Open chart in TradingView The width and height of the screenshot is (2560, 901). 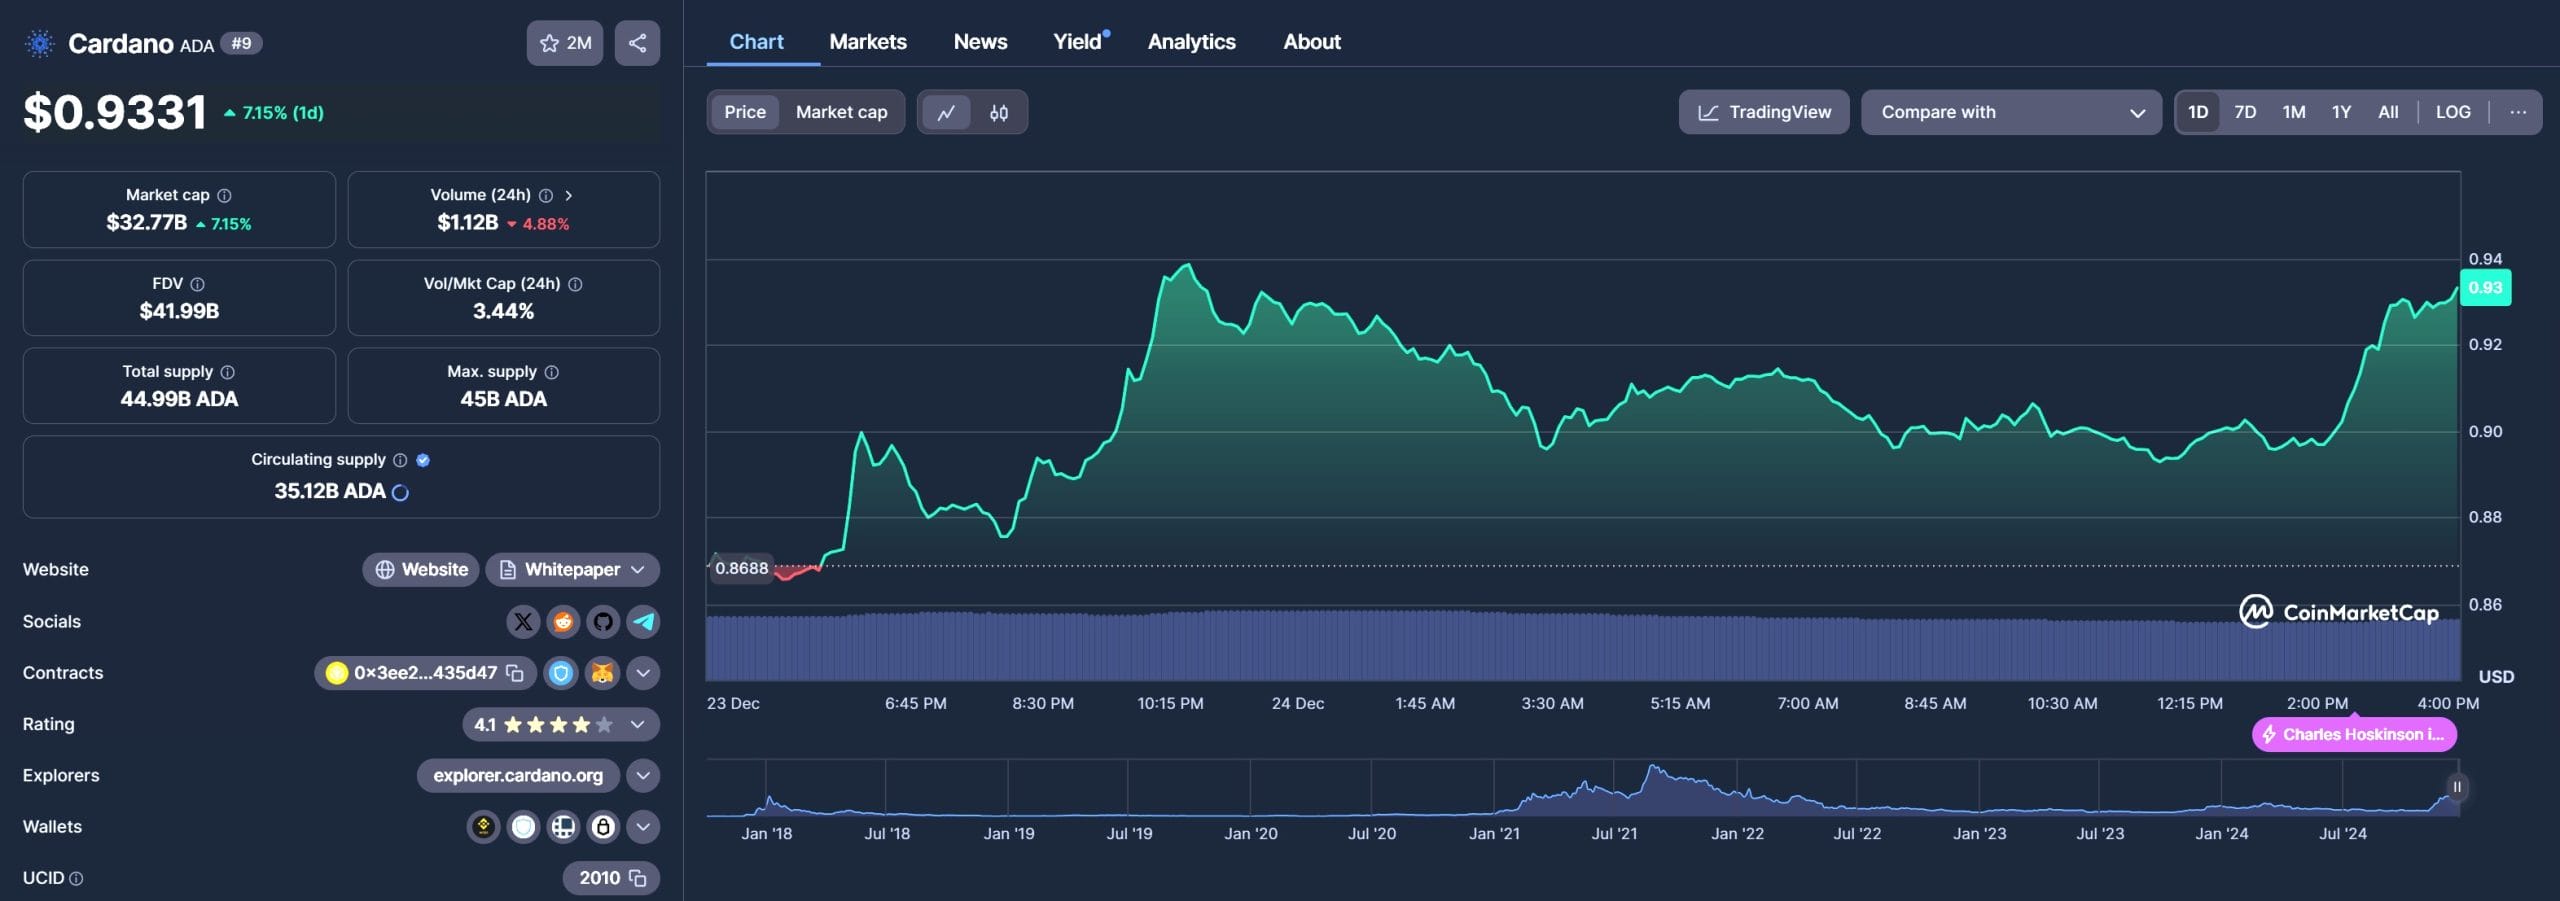(x=1764, y=112)
